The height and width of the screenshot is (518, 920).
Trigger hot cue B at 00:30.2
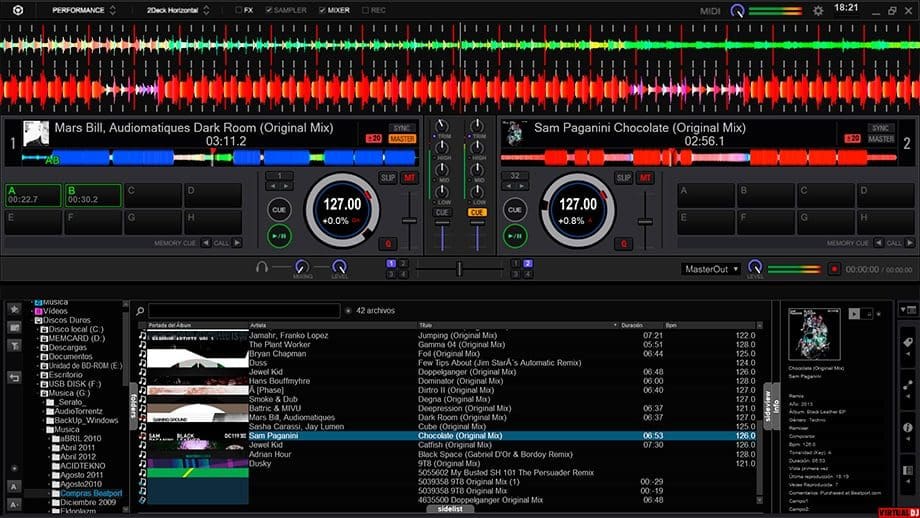[x=93, y=195]
